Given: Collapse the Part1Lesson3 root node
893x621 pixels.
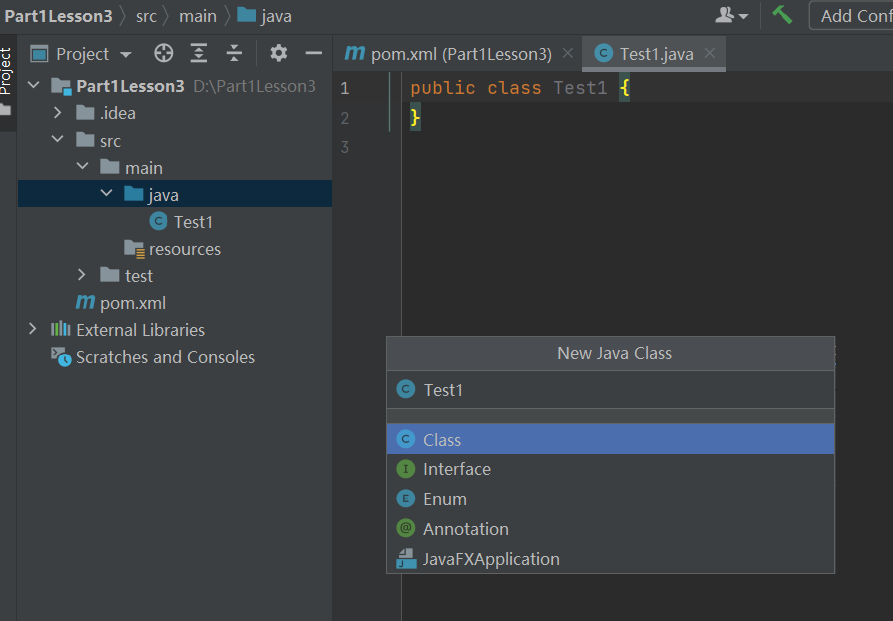Looking at the screenshot, I should pyautogui.click(x=35, y=86).
